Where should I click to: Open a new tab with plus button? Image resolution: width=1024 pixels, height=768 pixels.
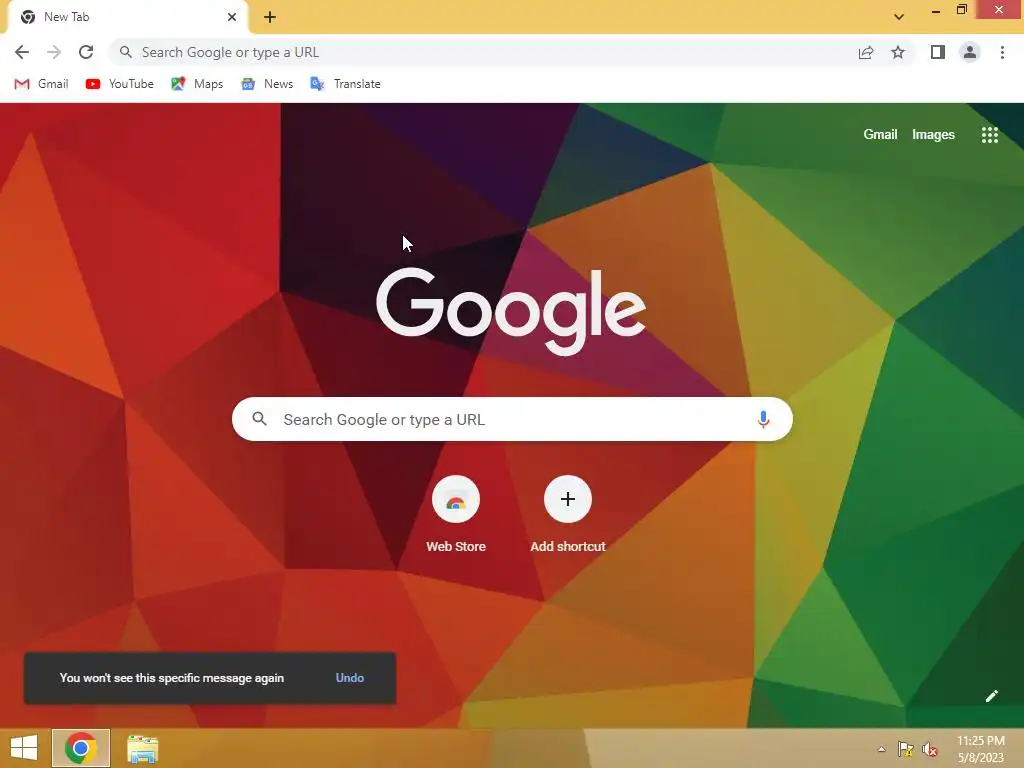[x=270, y=17]
